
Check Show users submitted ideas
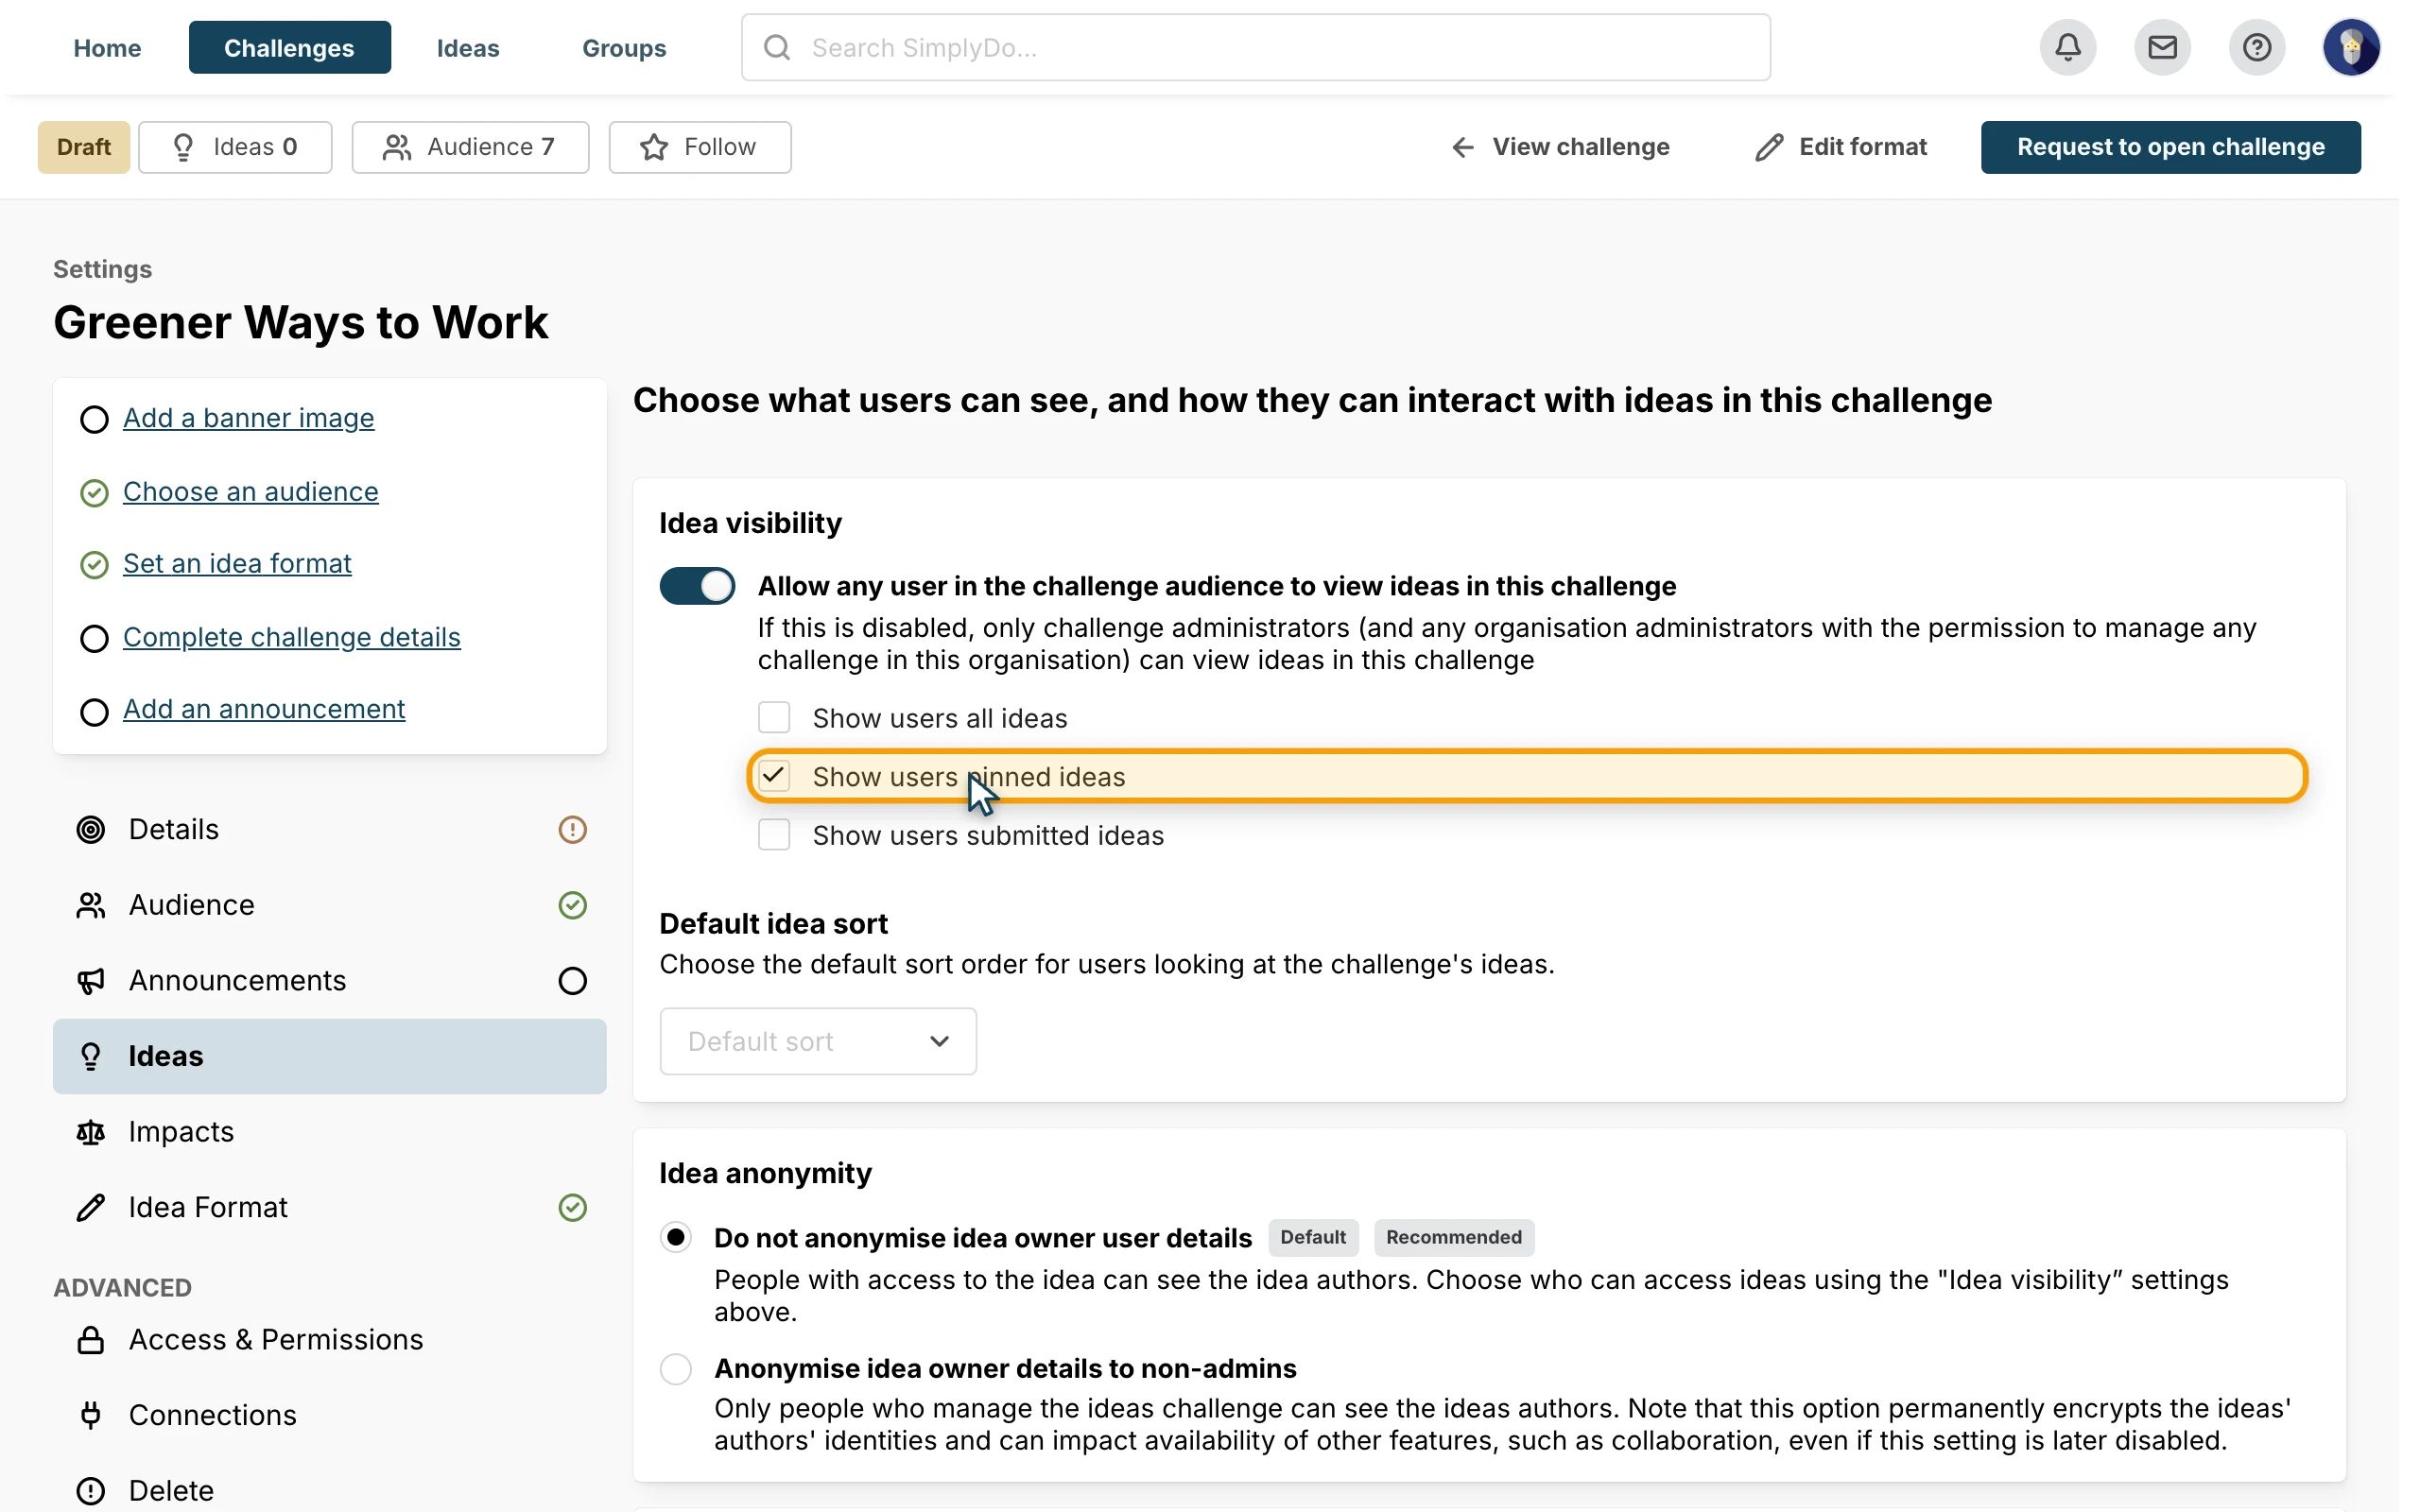pos(774,834)
